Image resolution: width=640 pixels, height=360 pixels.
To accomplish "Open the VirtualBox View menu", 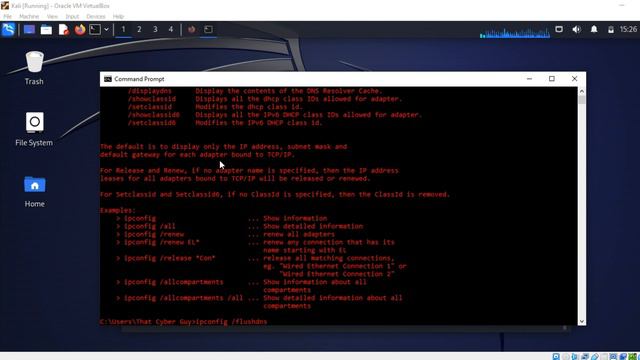I will tap(52, 16).
